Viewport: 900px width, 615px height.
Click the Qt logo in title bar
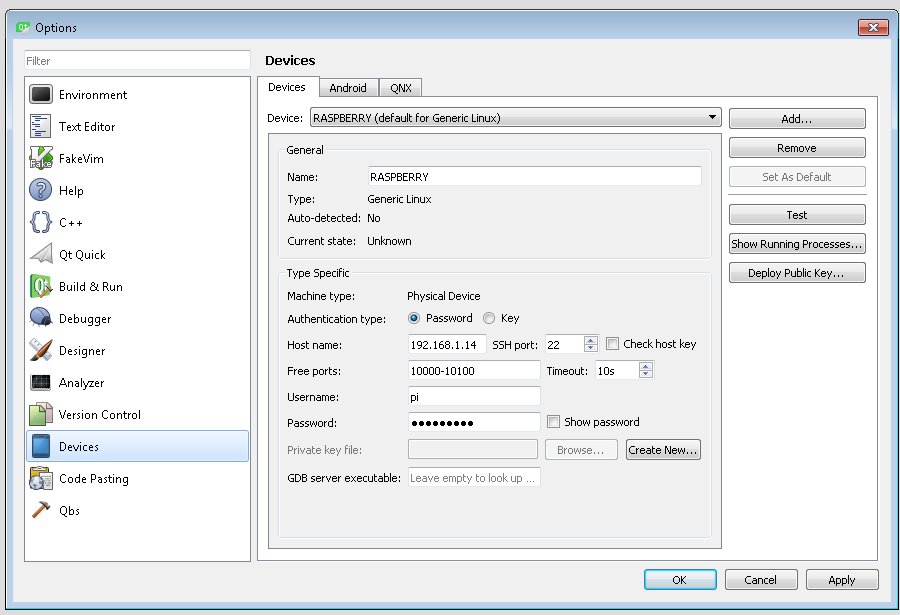23,27
